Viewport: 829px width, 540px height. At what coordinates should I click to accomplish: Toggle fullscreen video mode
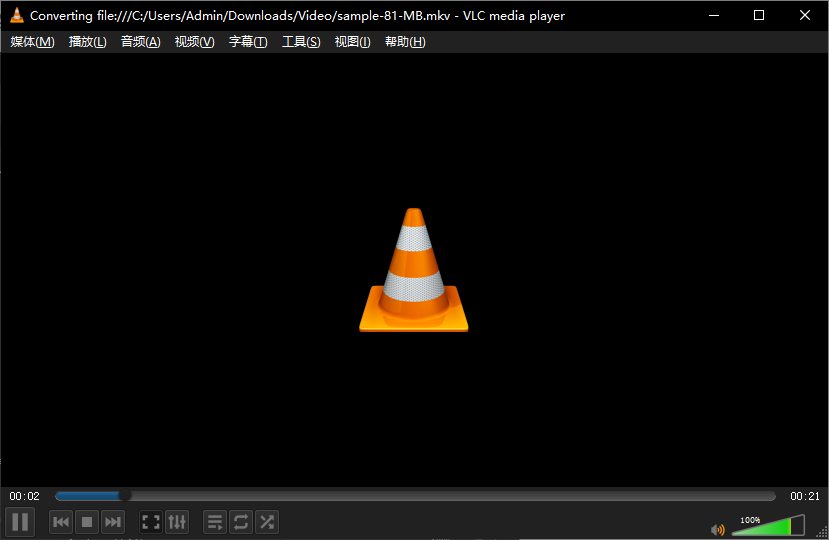coord(151,522)
